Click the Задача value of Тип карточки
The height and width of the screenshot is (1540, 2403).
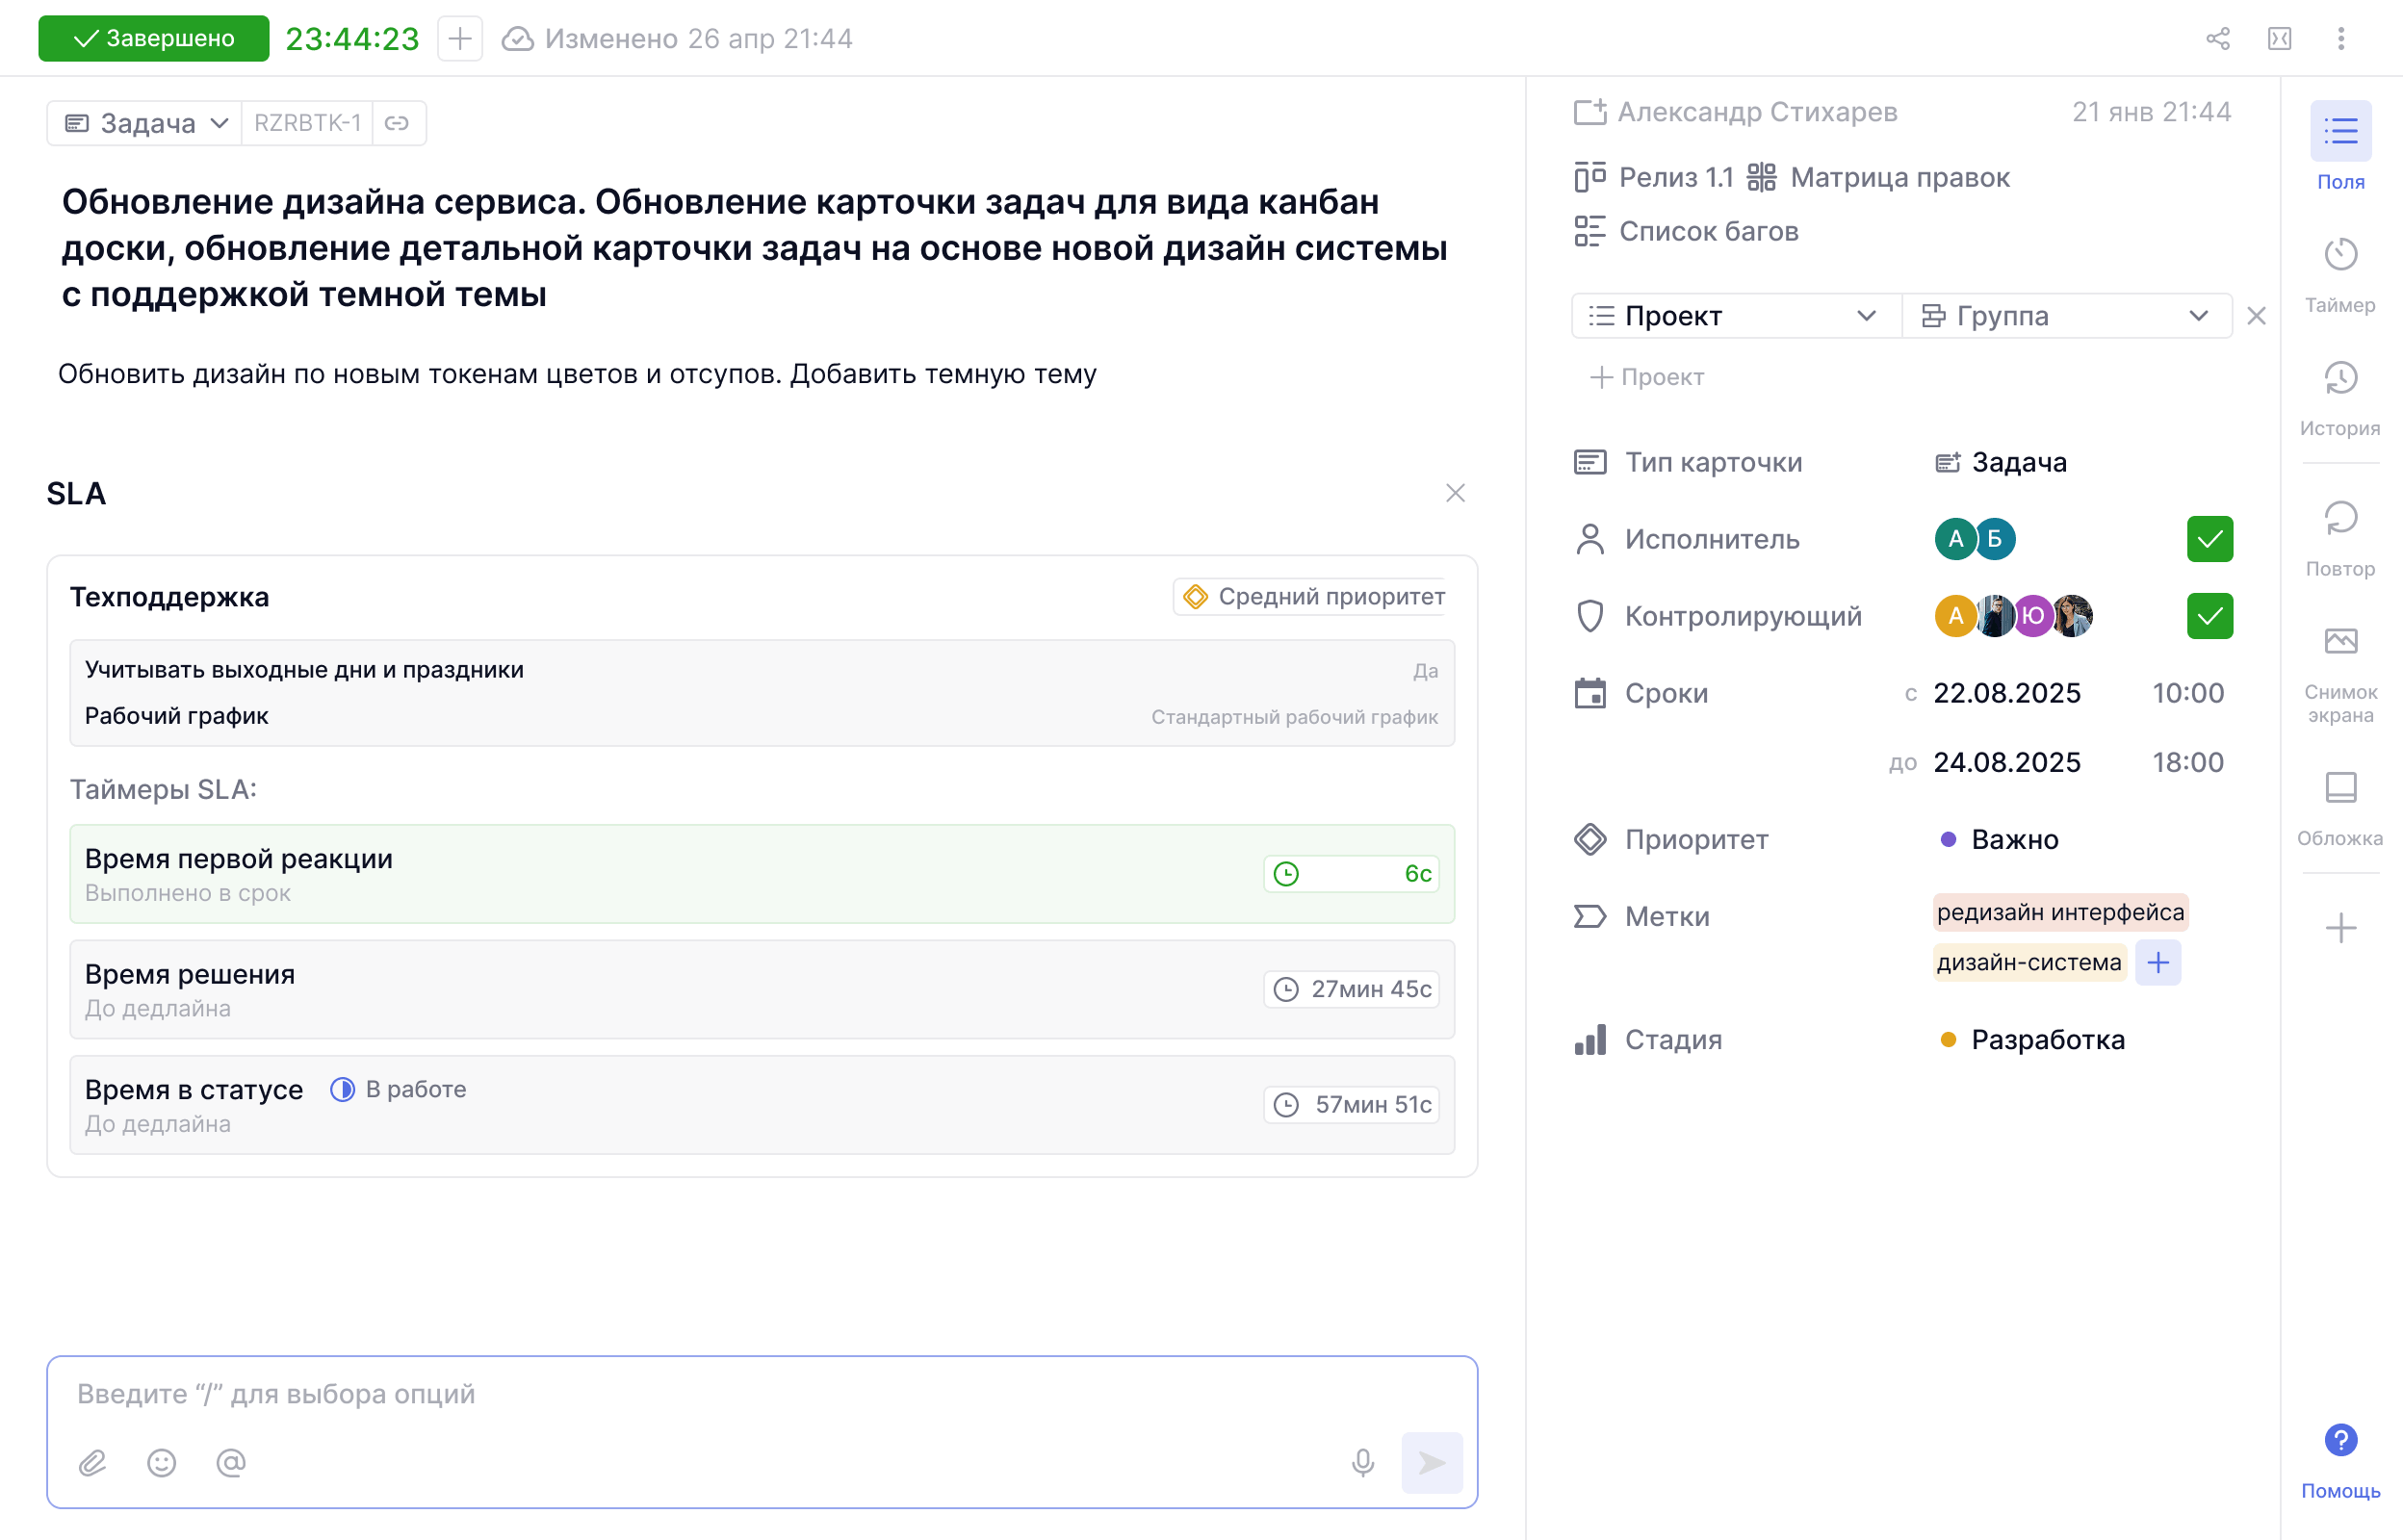pos(2001,462)
